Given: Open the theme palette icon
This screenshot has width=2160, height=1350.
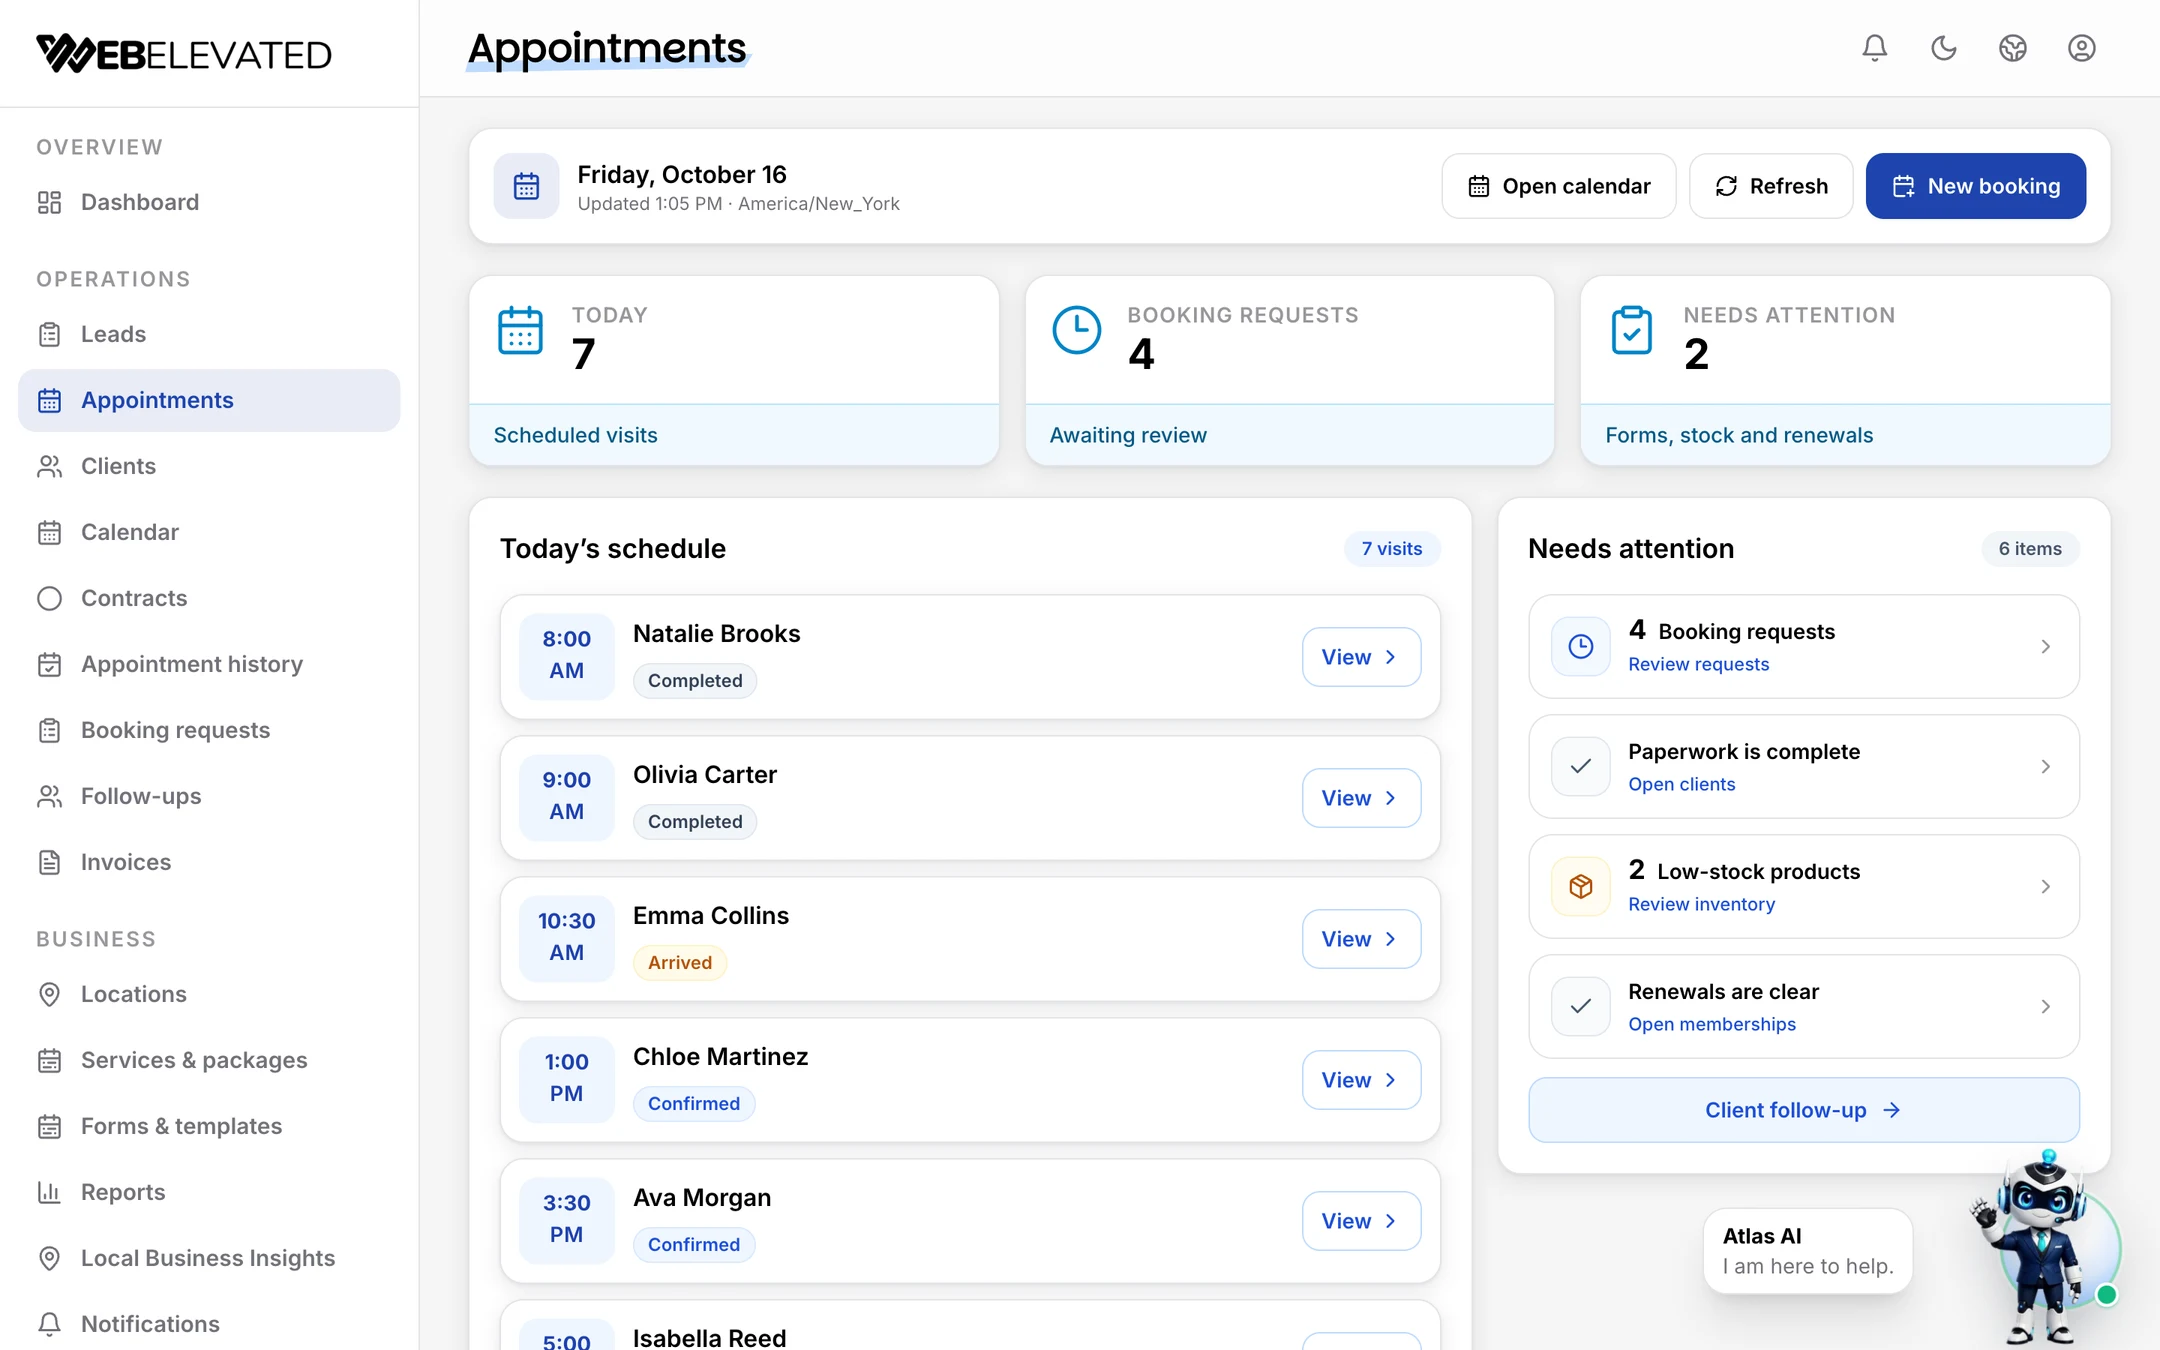Looking at the screenshot, I should coord(2012,48).
